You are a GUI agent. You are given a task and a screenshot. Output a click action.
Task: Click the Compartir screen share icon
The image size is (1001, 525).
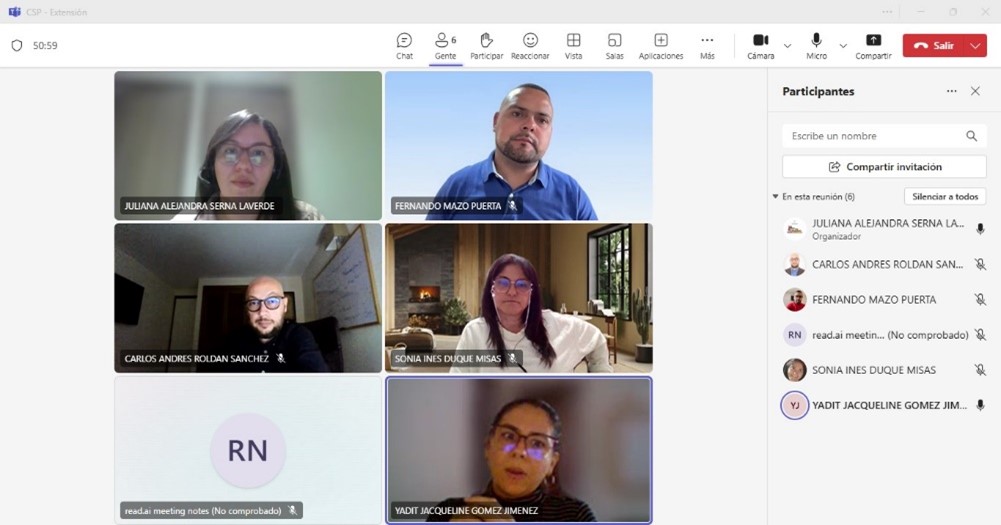click(873, 45)
